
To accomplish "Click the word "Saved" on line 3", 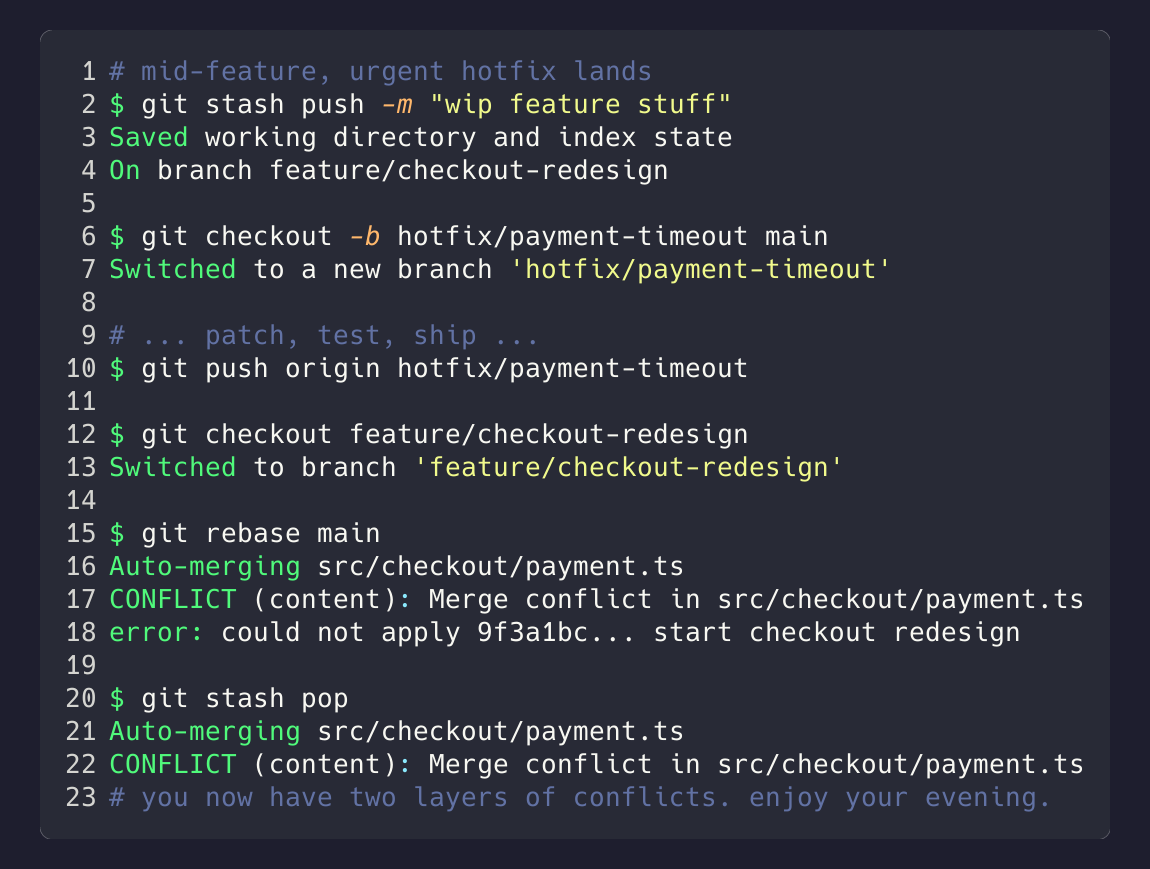I will click(x=149, y=138).
